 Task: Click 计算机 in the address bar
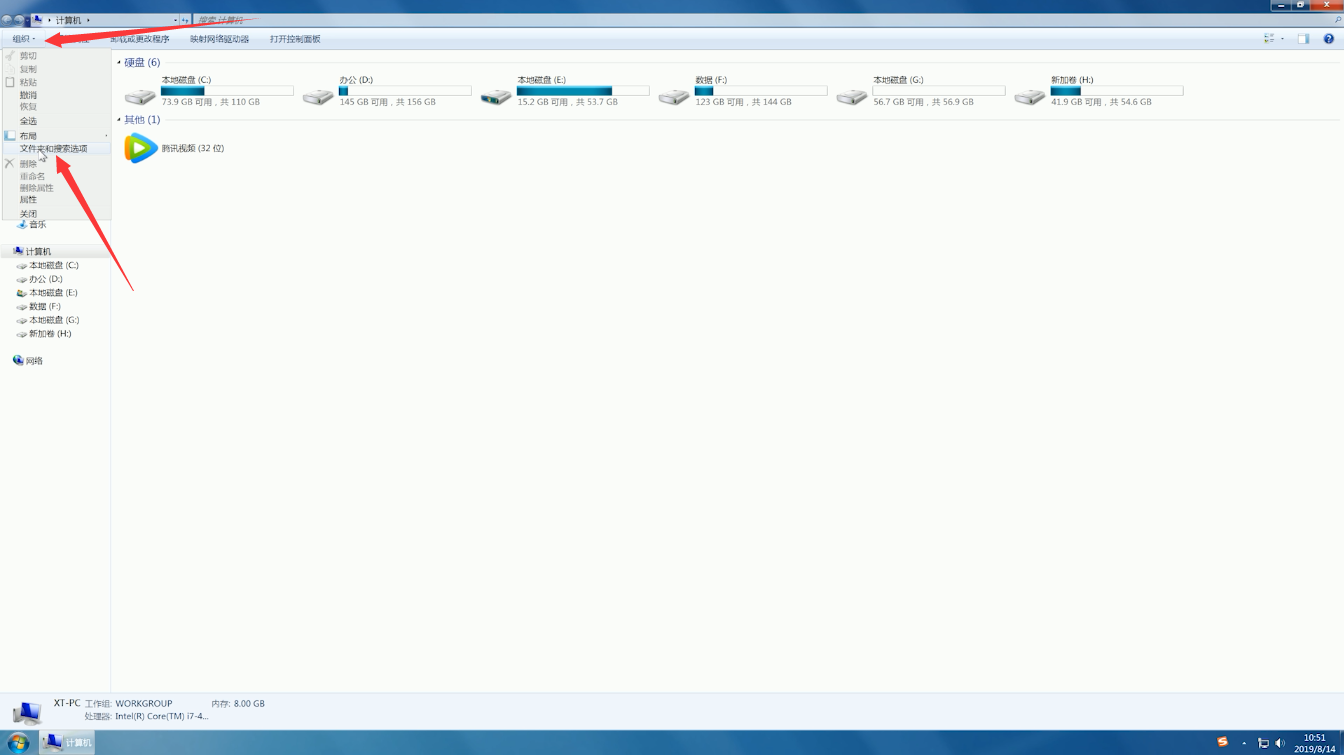point(68,20)
